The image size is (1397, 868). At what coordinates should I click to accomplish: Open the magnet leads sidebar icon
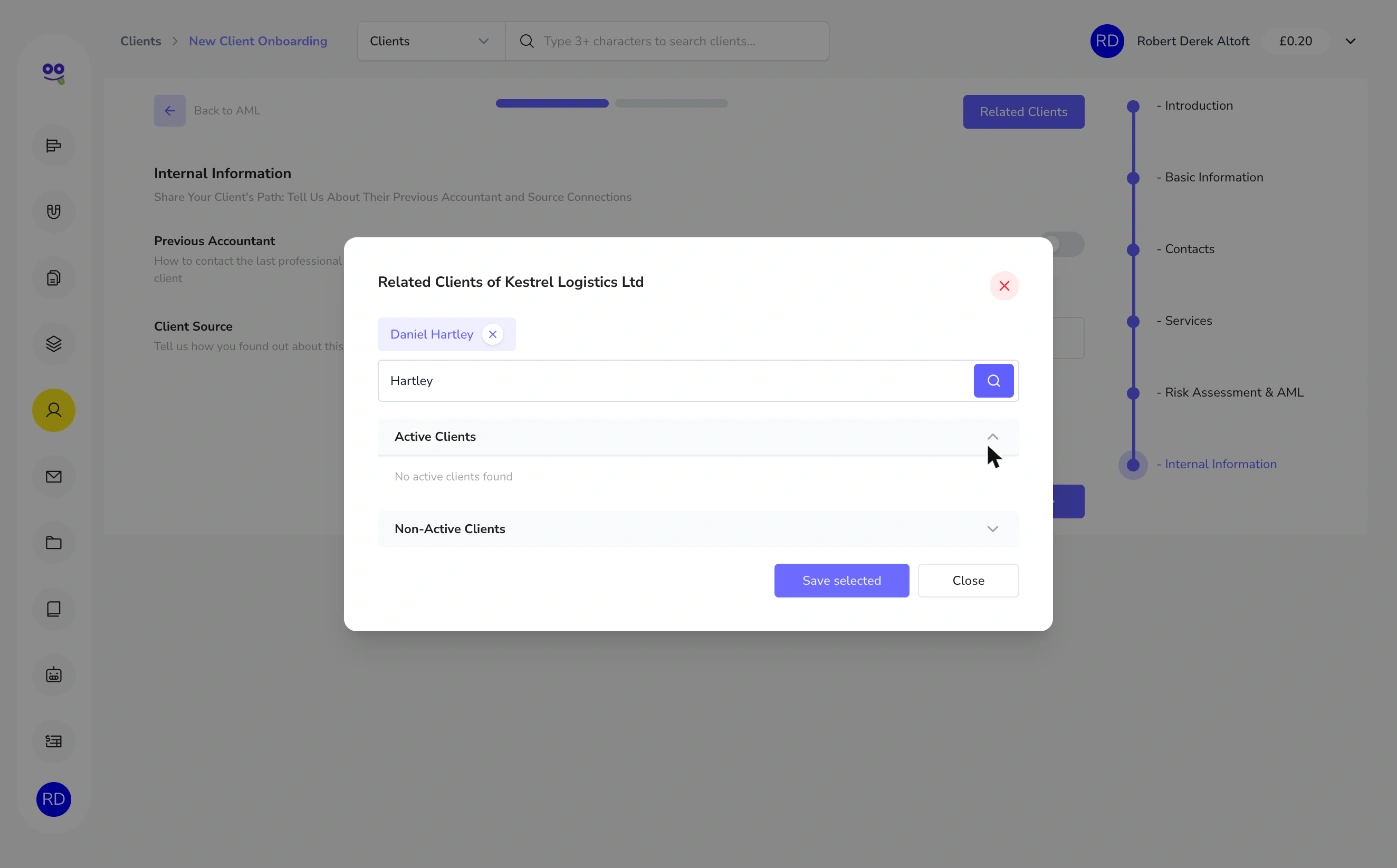54,212
